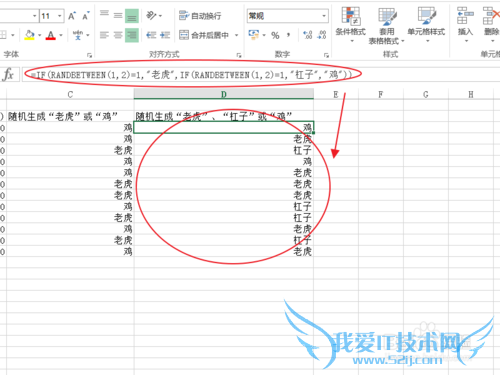500x375 pixels.
Task: Select column D header
Action: pos(224,94)
